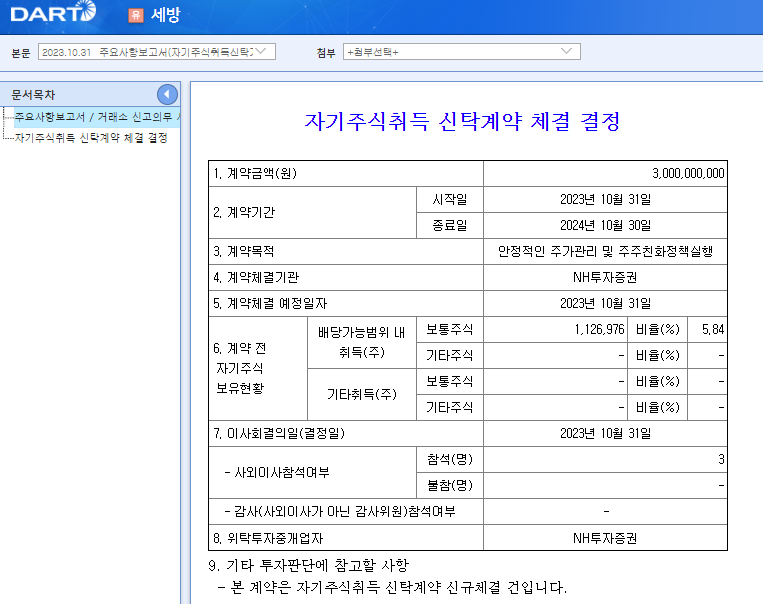Viewport: 763px width, 604px height.
Task: Click the 배당가능범위 내 취득(주) cell
Action: pyautogui.click(x=362, y=343)
